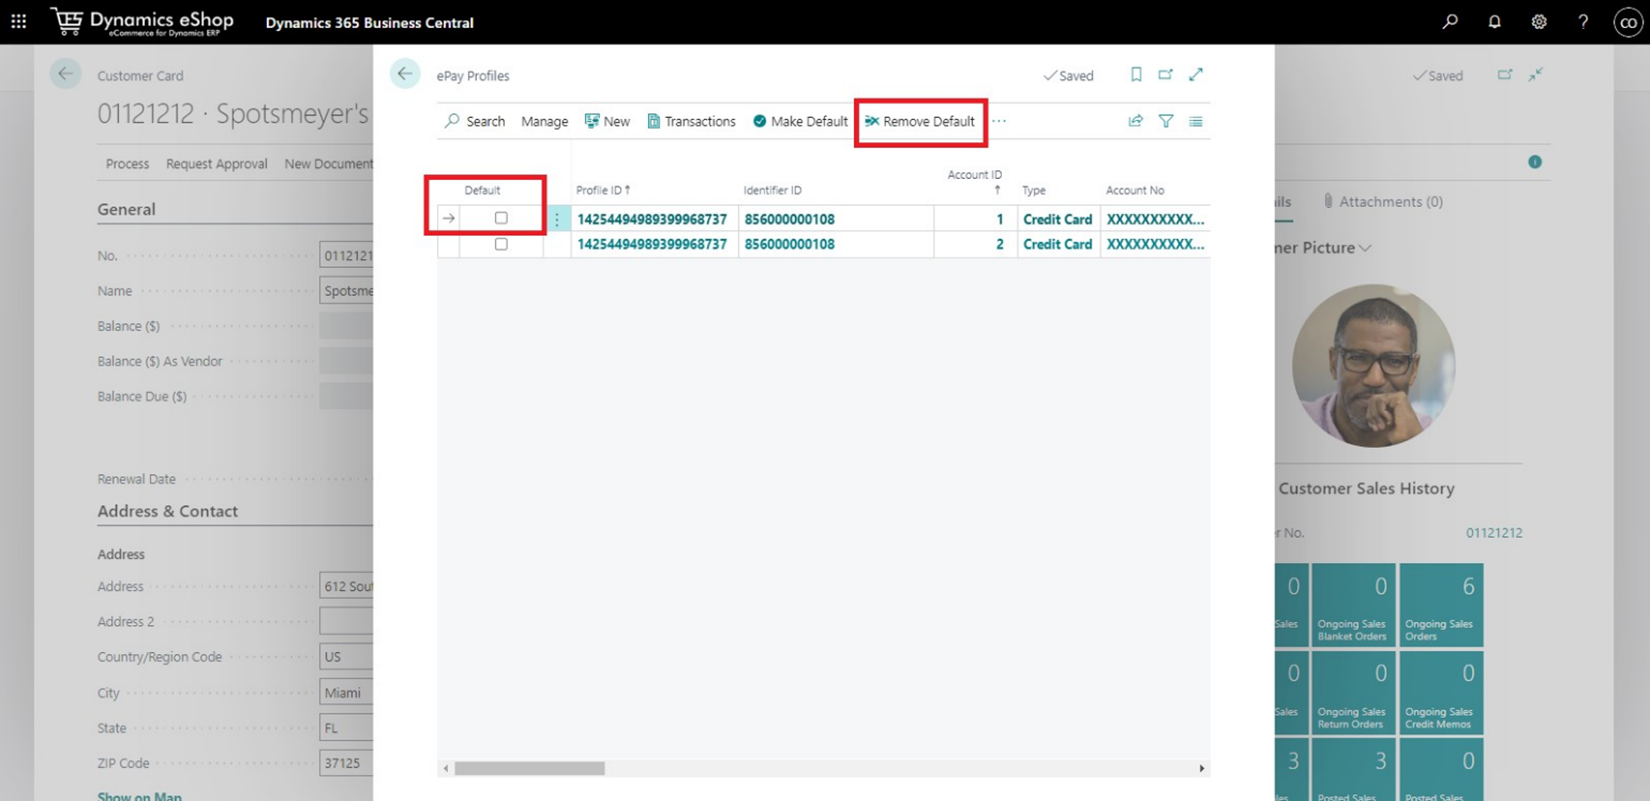The height and width of the screenshot is (801, 1650).
Task: Click the bookmark icon on ePay Profiles
Action: pos(1136,74)
